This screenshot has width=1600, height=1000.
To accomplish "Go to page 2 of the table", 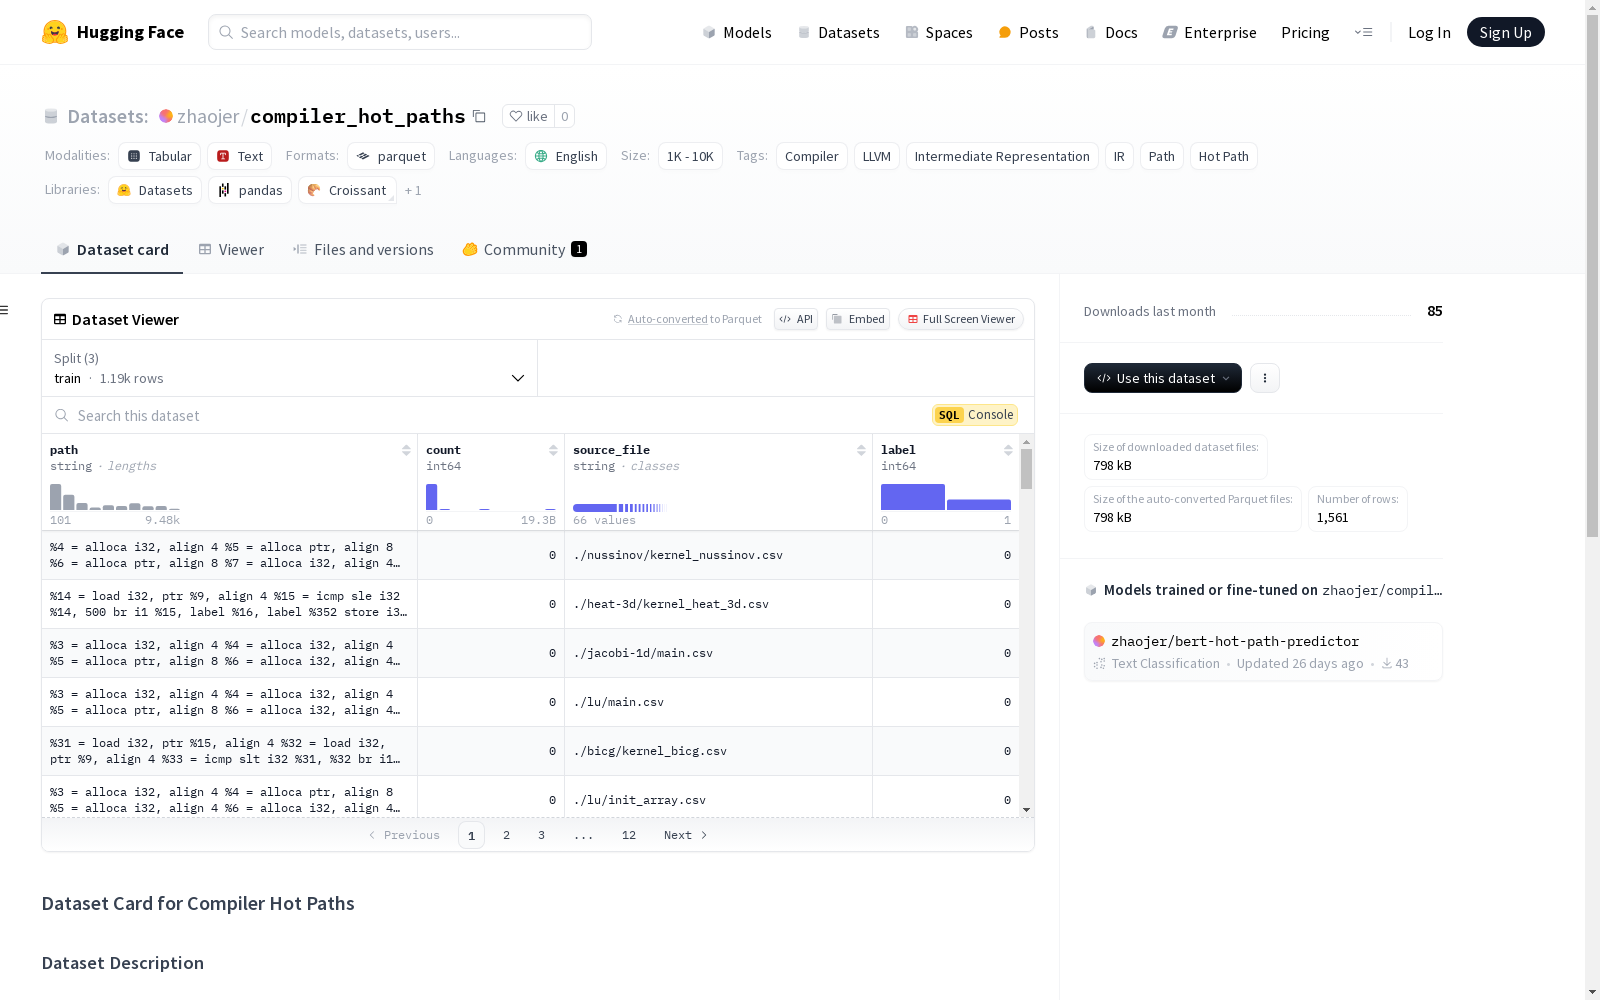I will (506, 835).
